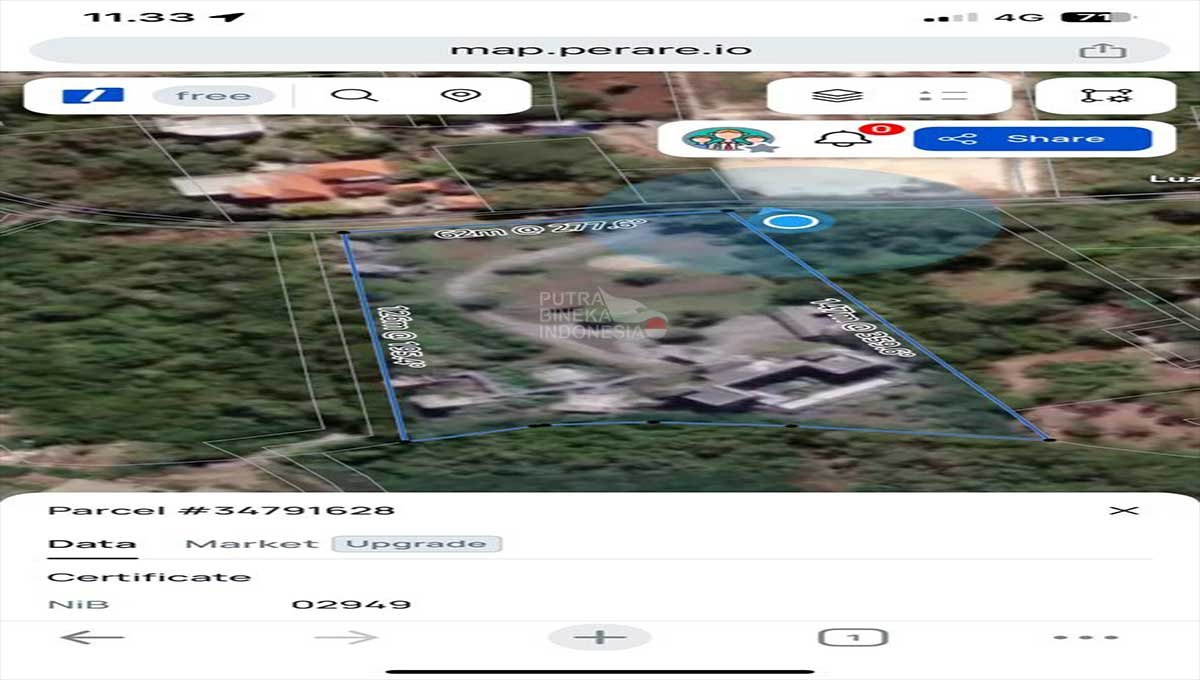Open the browser more options menu

coord(1085,637)
